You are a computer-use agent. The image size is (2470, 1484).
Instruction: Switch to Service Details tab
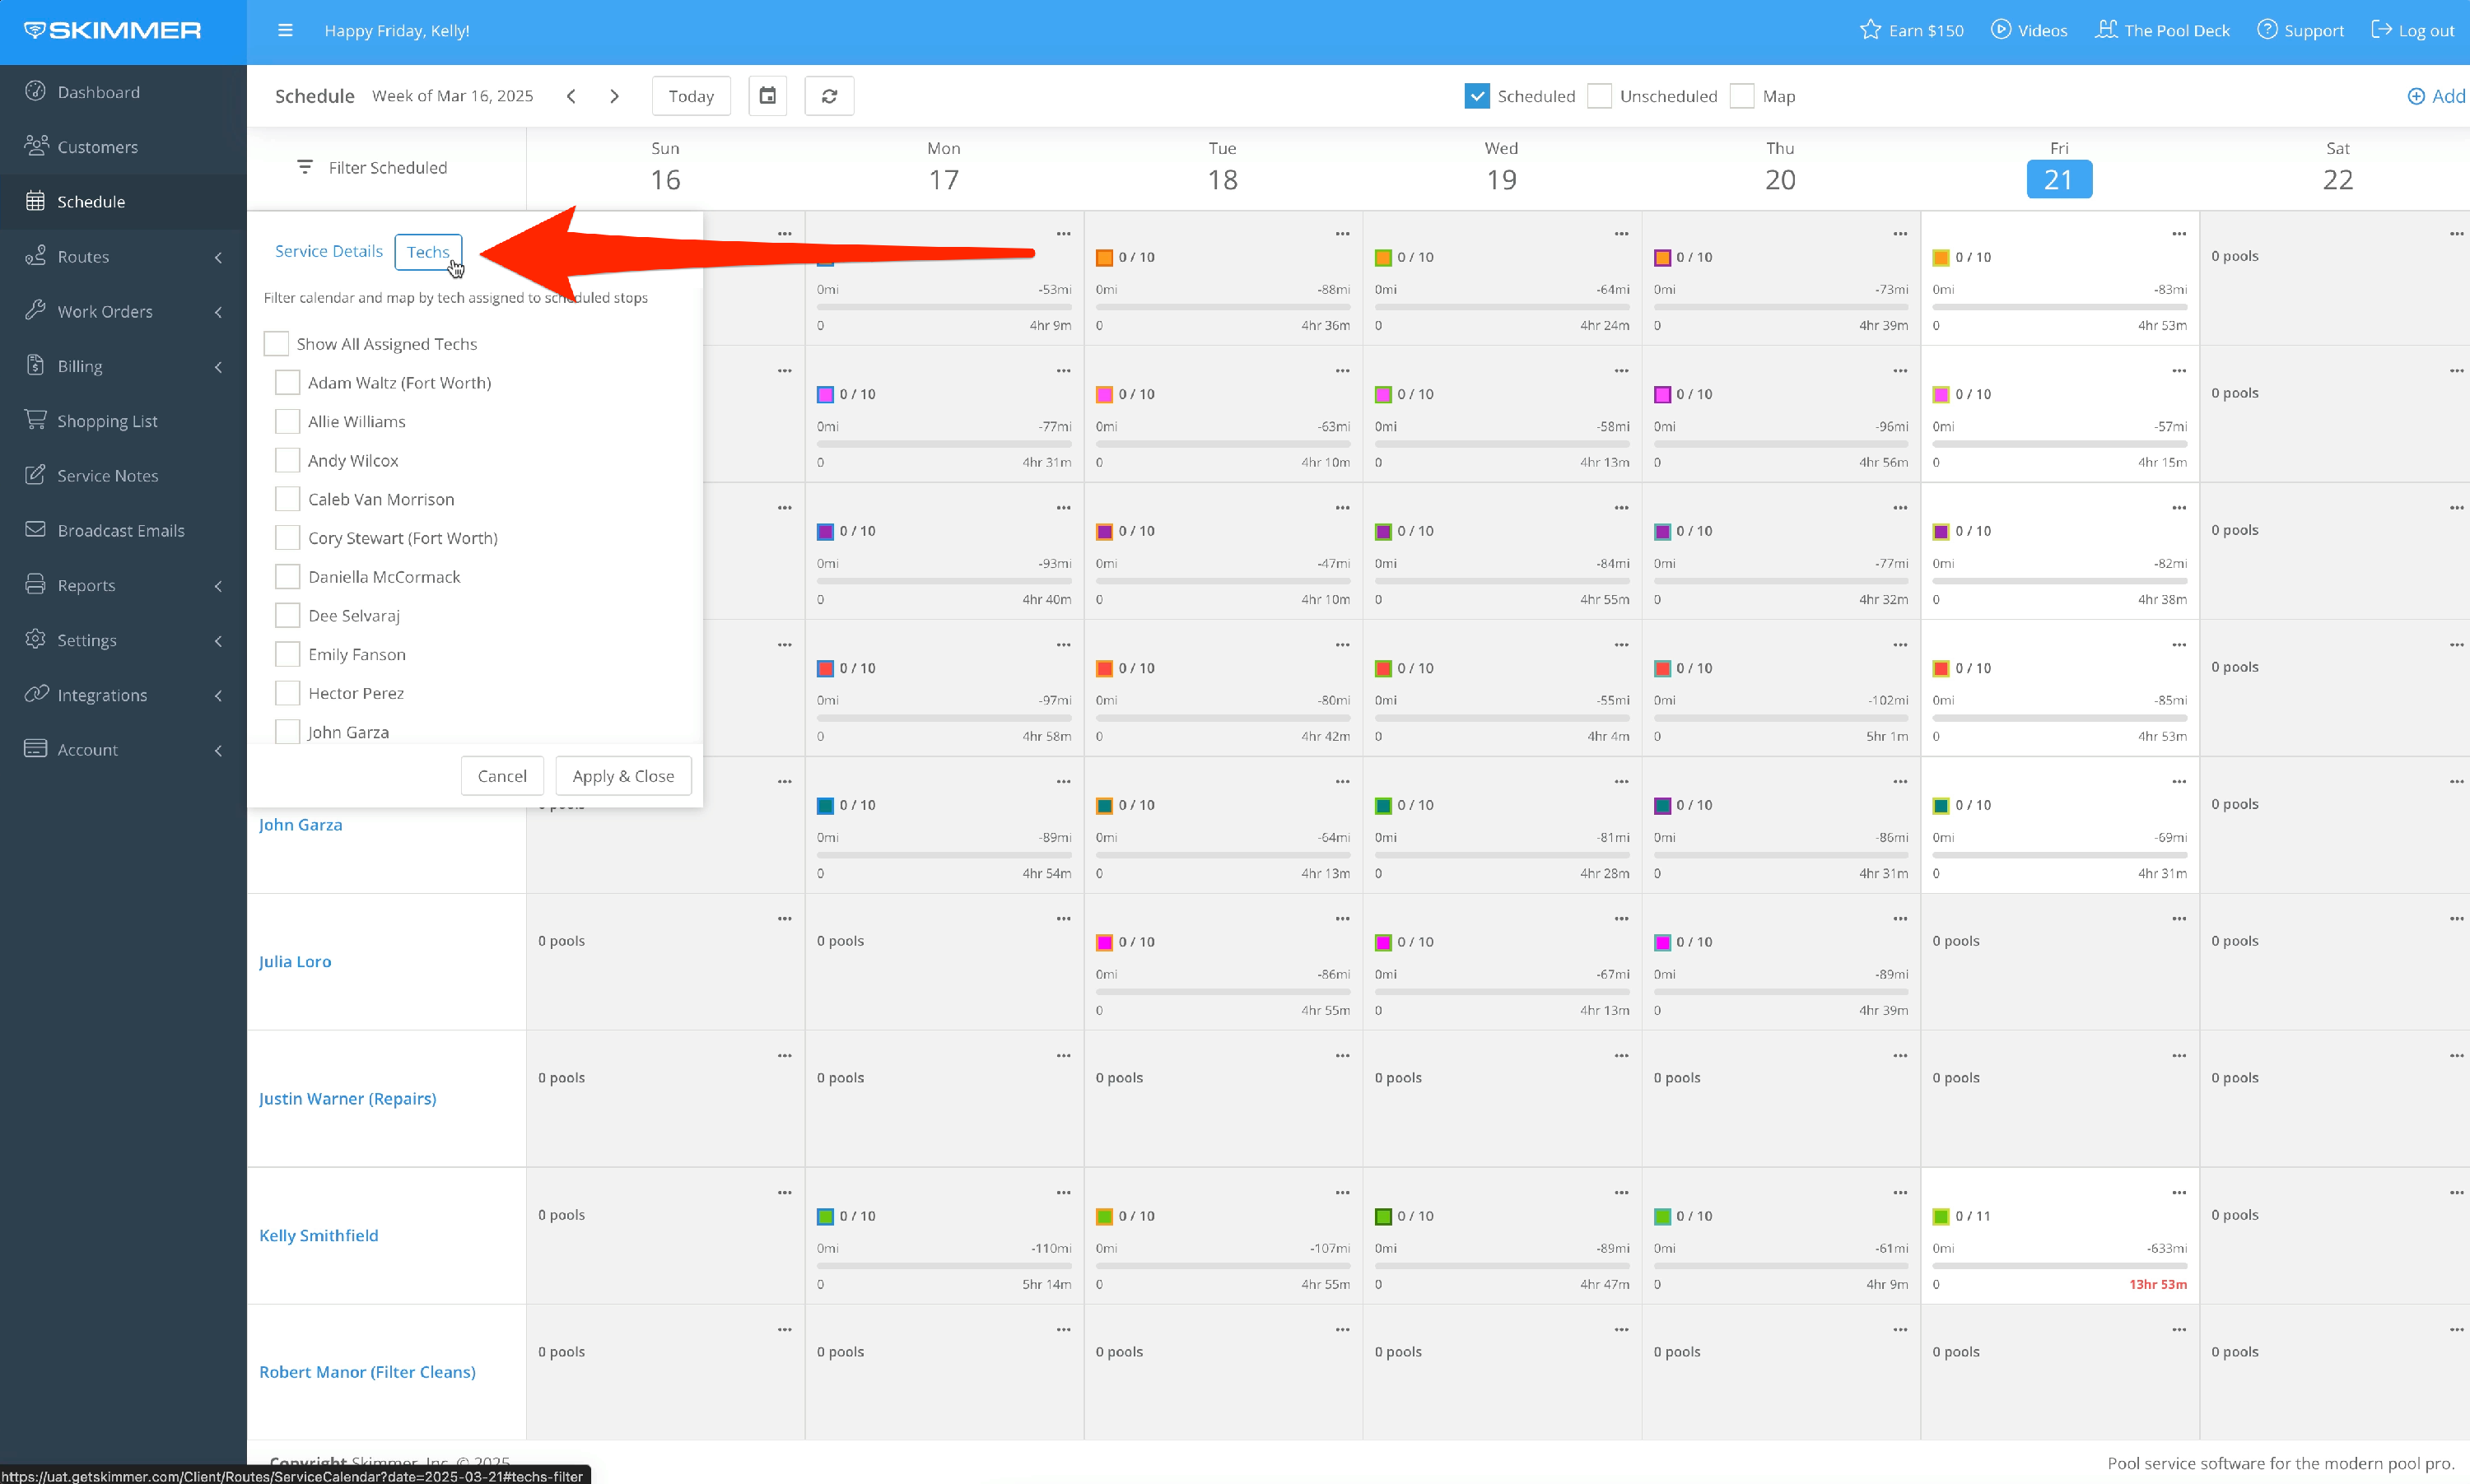point(328,251)
